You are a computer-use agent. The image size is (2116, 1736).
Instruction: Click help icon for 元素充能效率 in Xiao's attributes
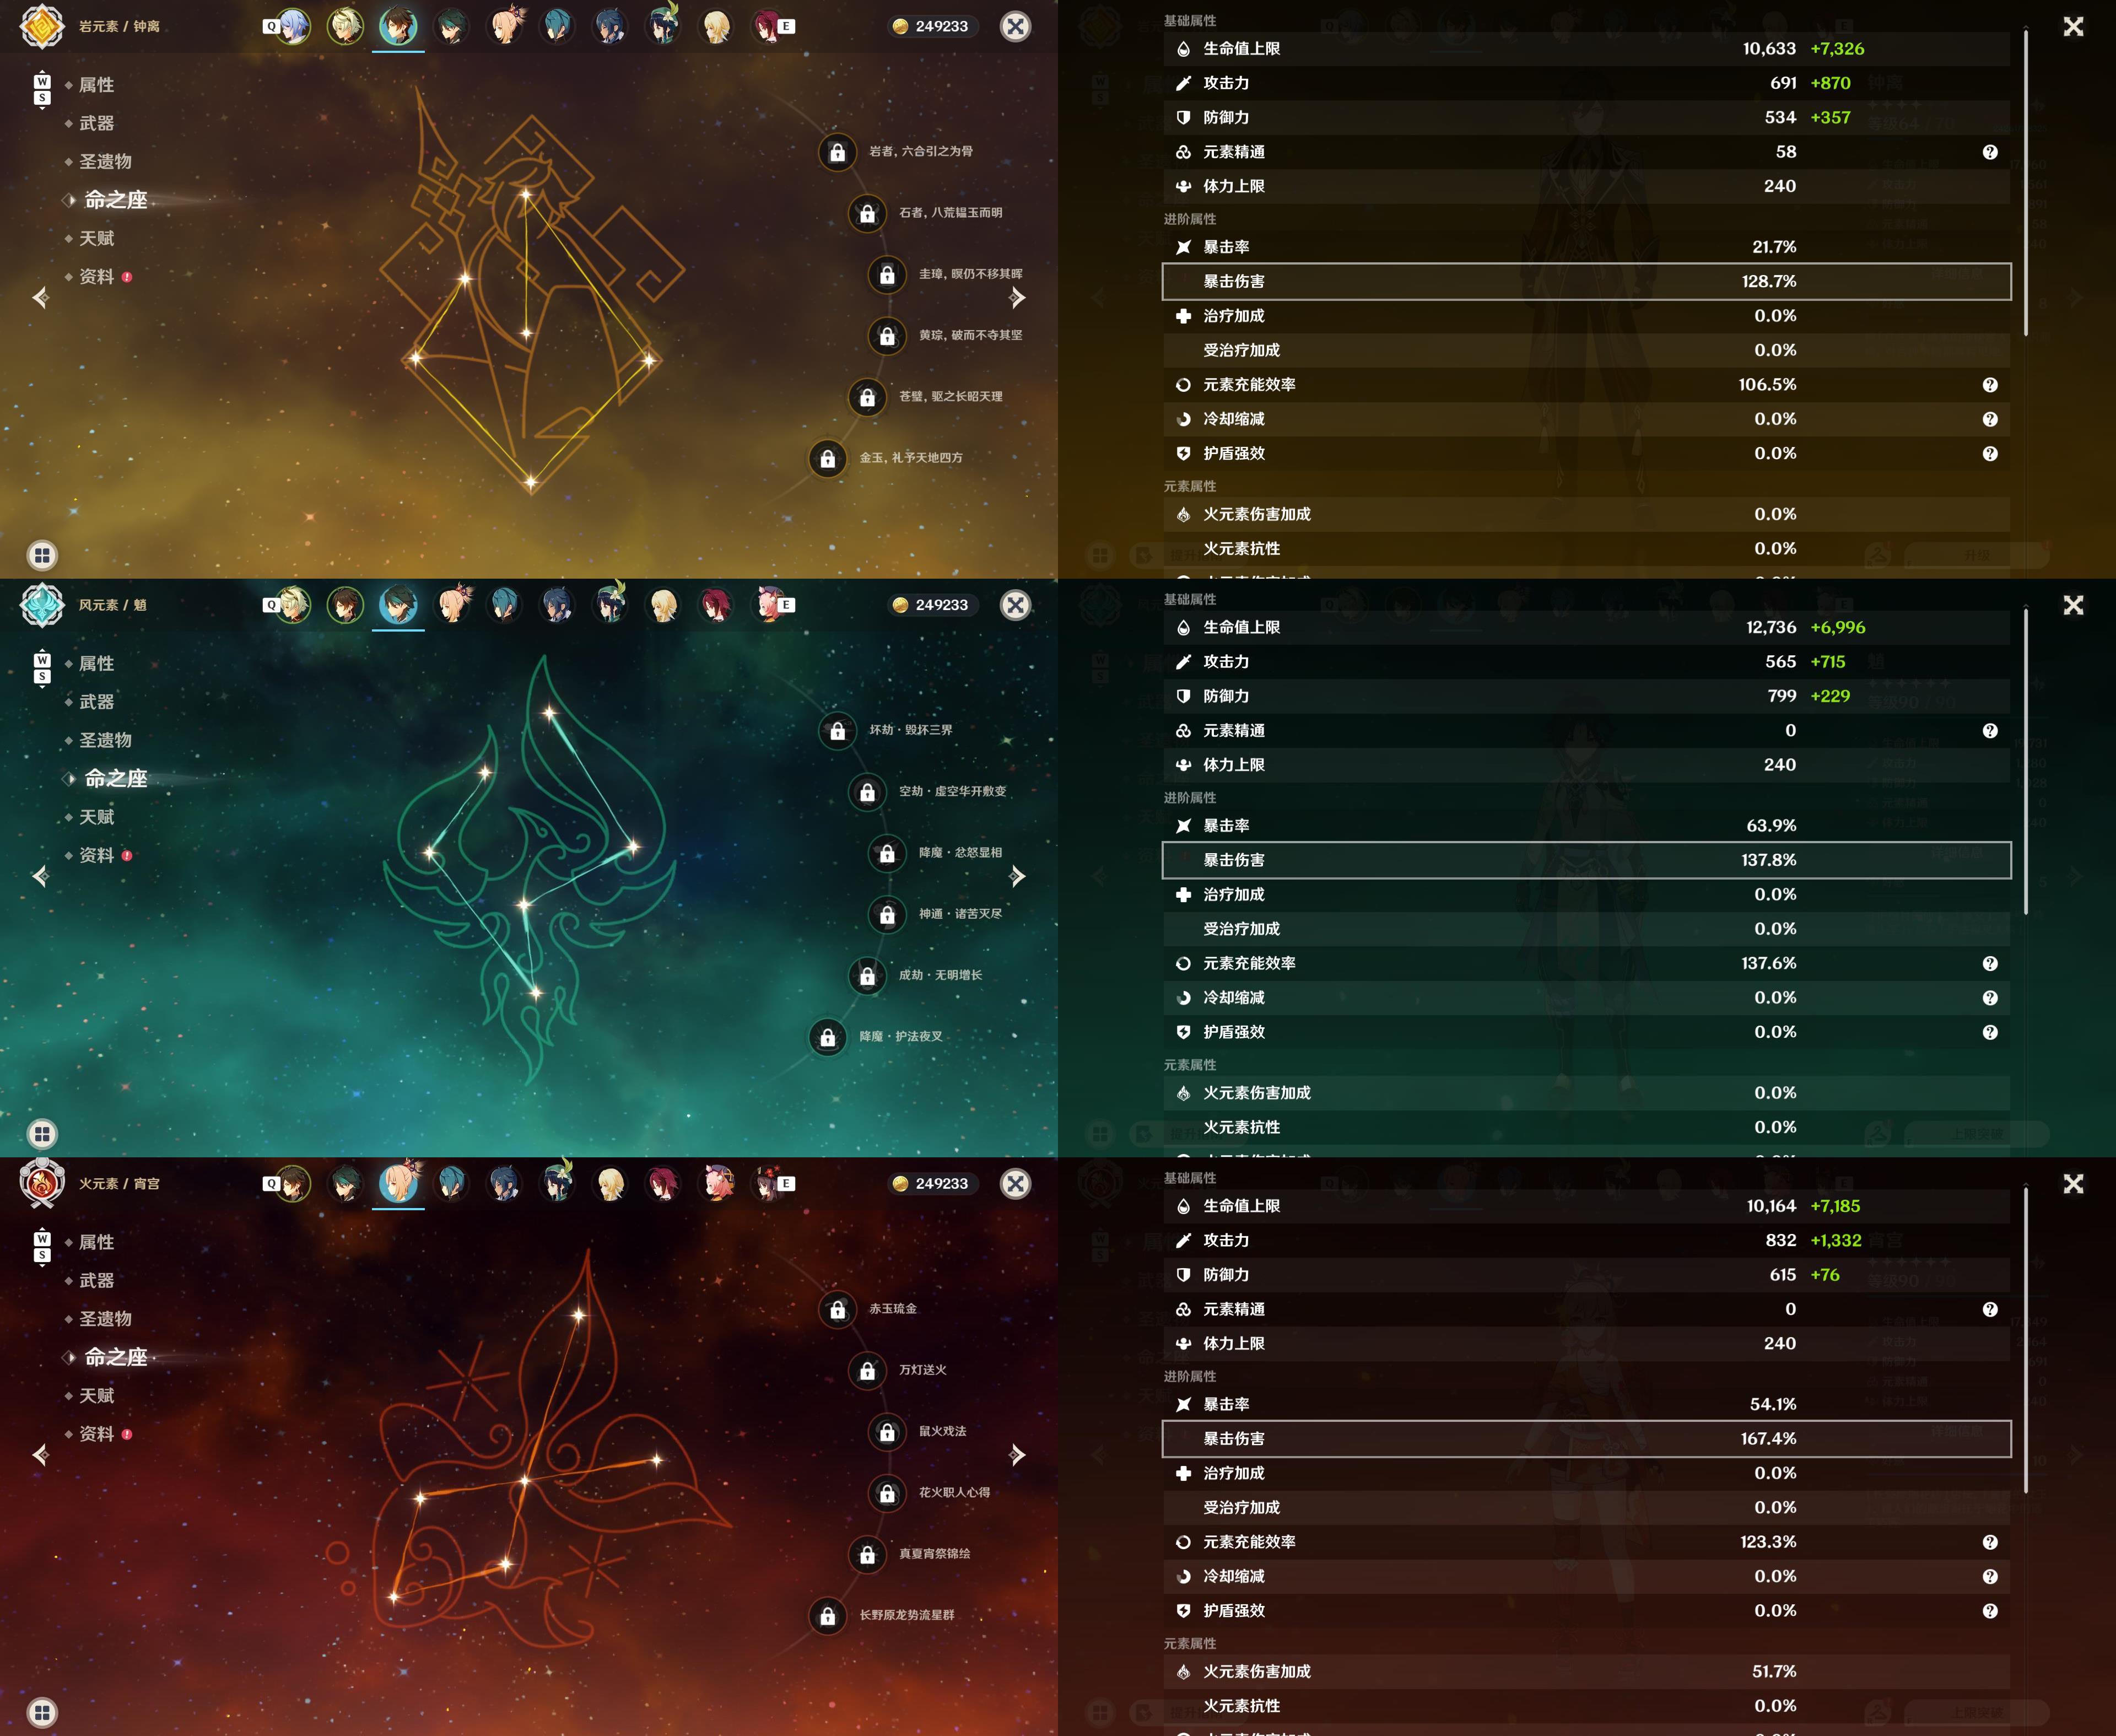click(x=1990, y=964)
